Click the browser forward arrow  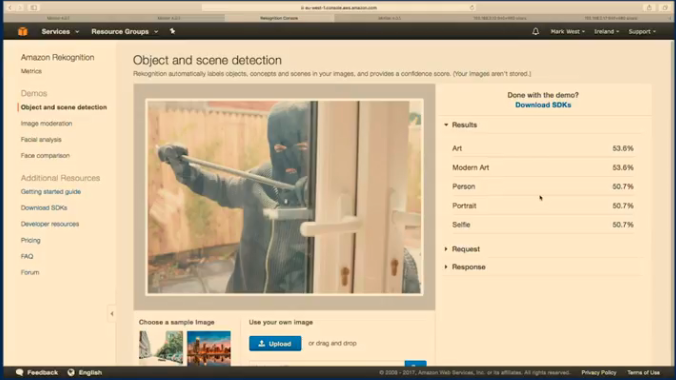click(19, 7)
